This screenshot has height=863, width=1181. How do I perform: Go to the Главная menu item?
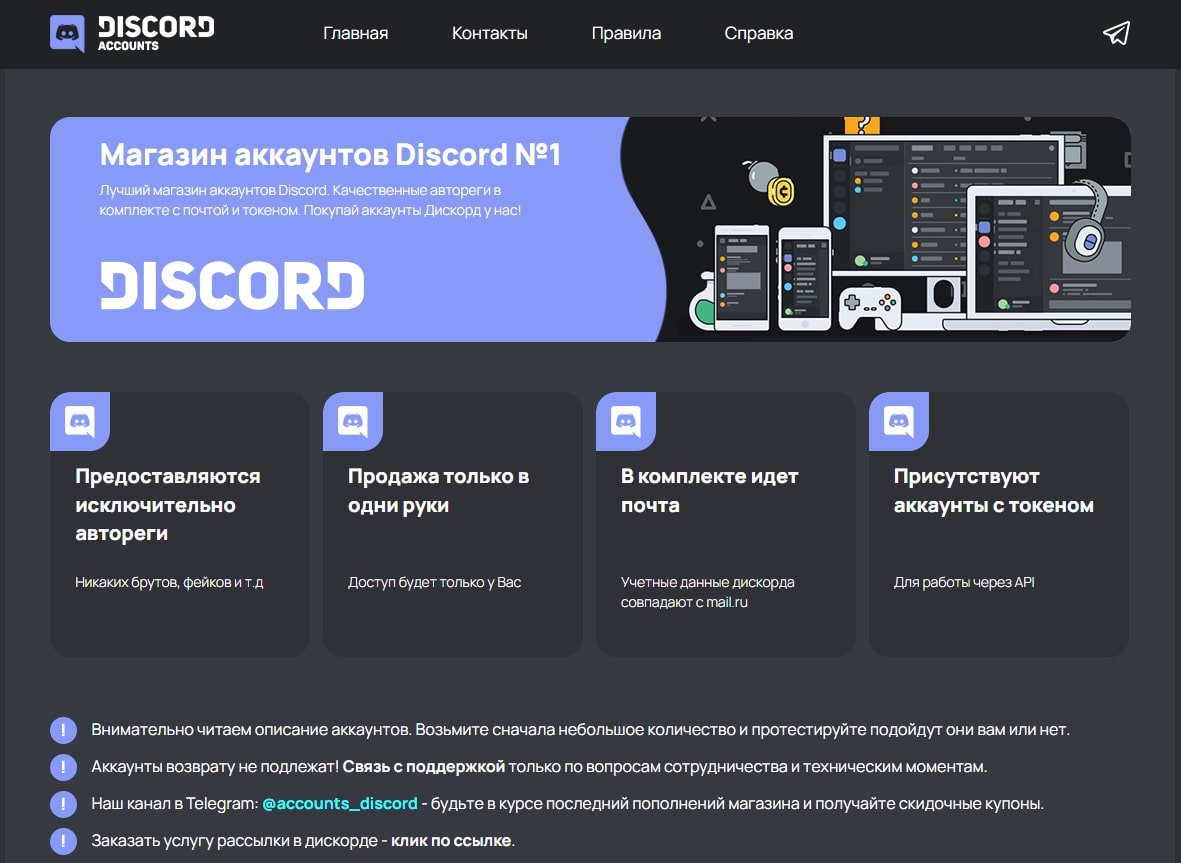(x=356, y=33)
